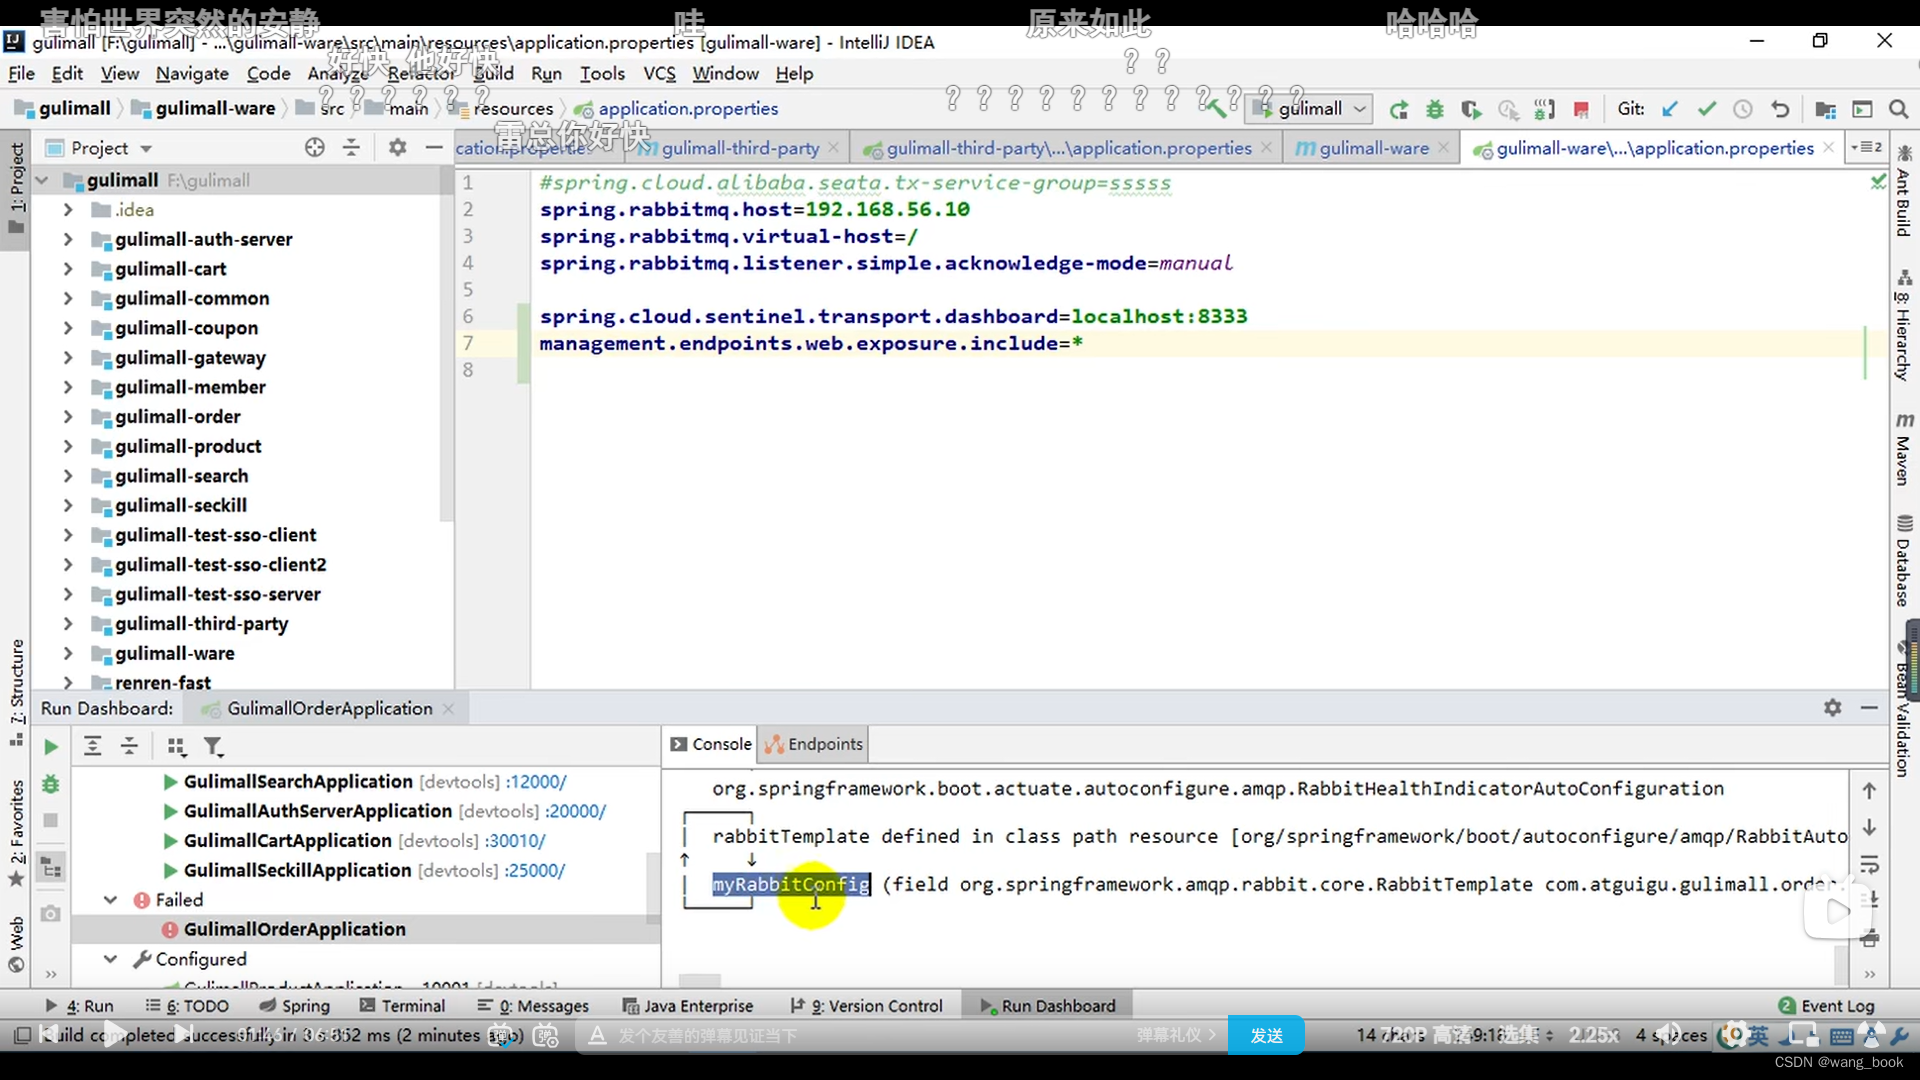Open Run Dashboard settings gear

(1832, 708)
